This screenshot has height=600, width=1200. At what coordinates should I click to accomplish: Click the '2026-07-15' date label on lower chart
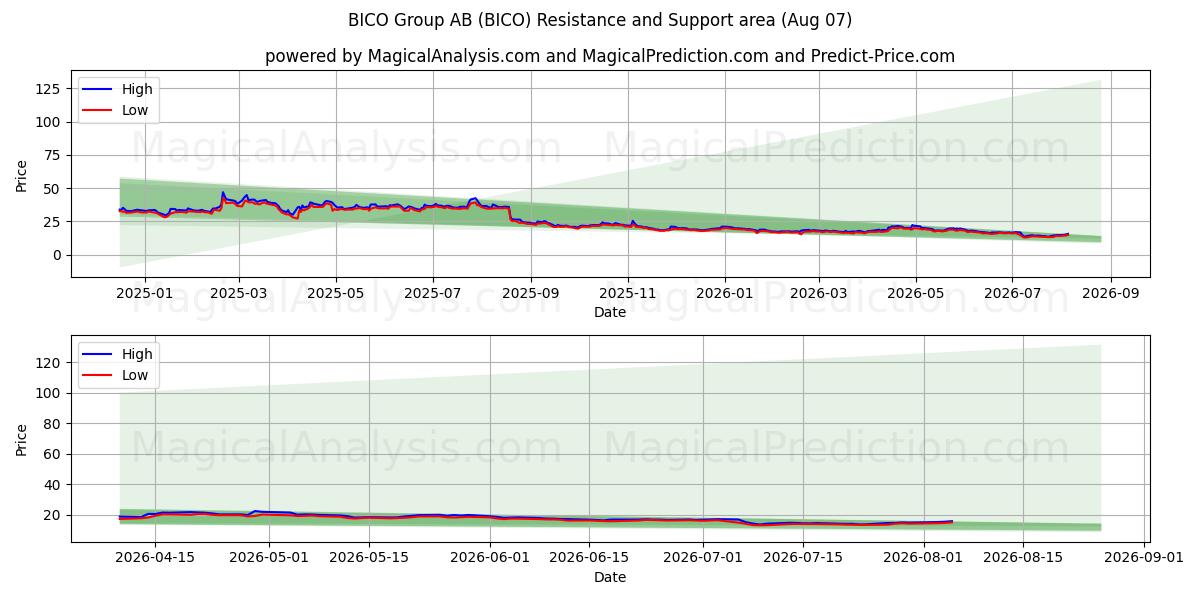(x=803, y=559)
